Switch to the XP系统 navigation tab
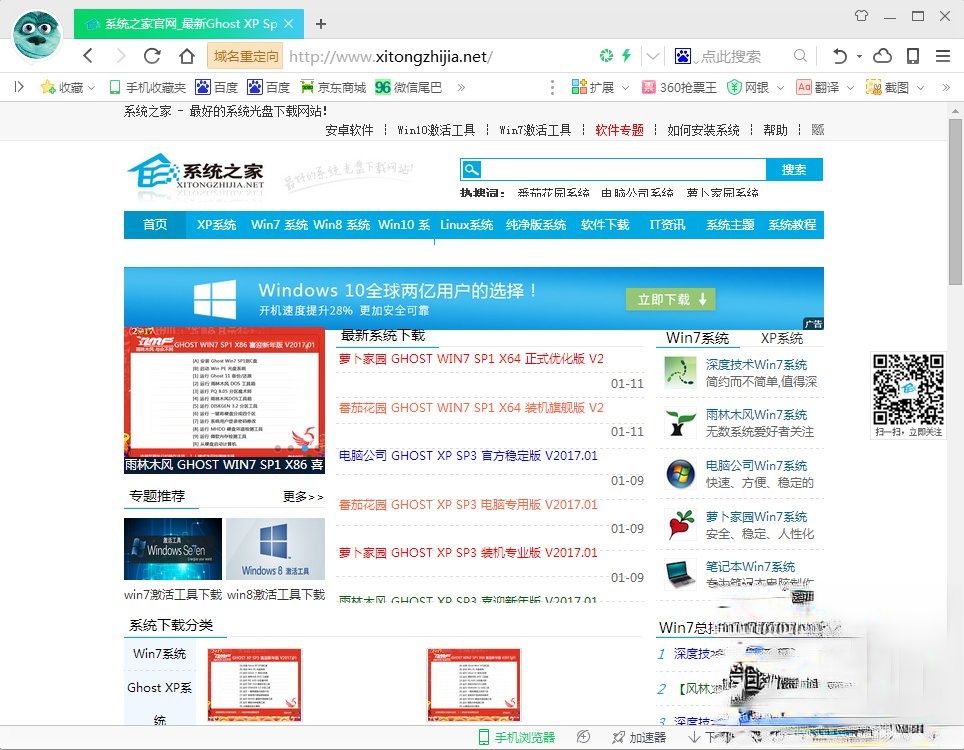Image resolution: width=964 pixels, height=750 pixels. click(216, 225)
